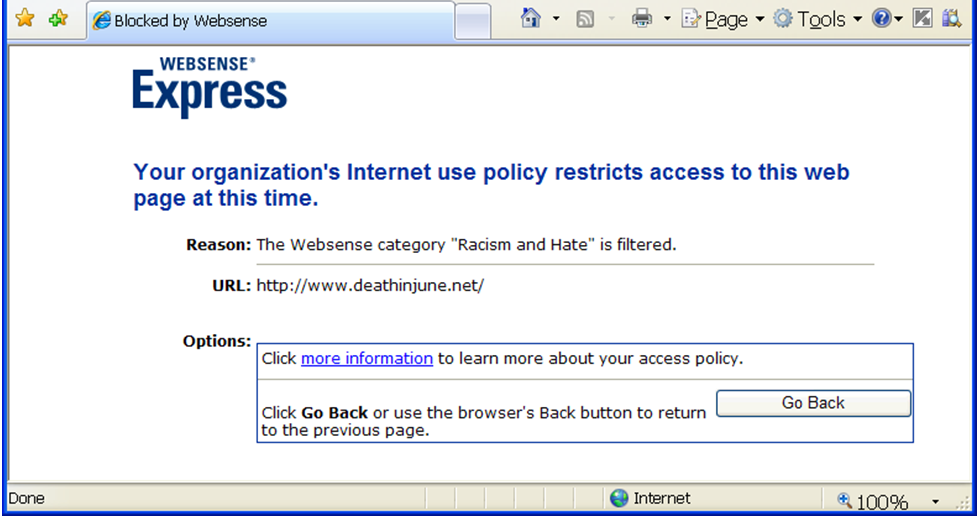Click the Add to Favorites star-plus icon
The width and height of the screenshot is (979, 518).
click(58, 19)
